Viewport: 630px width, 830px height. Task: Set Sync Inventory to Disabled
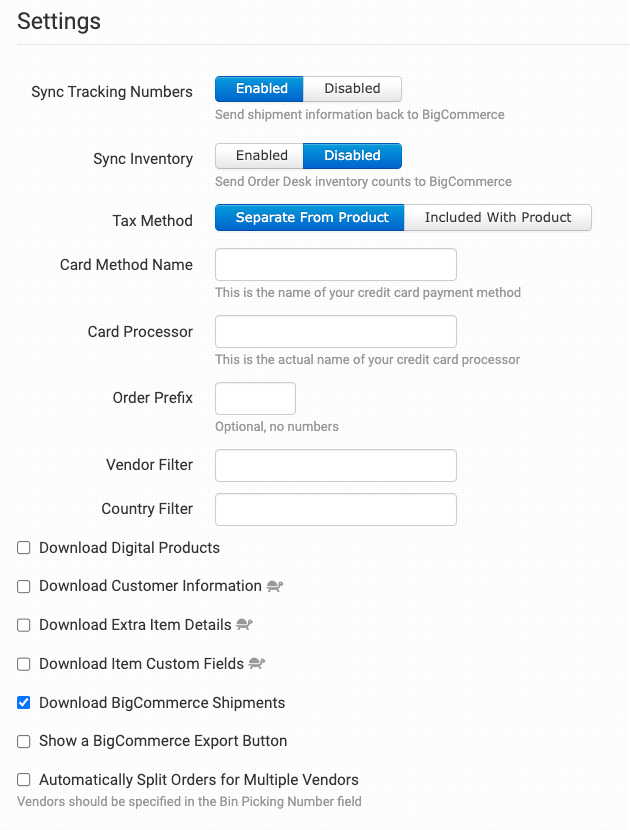[x=352, y=156]
